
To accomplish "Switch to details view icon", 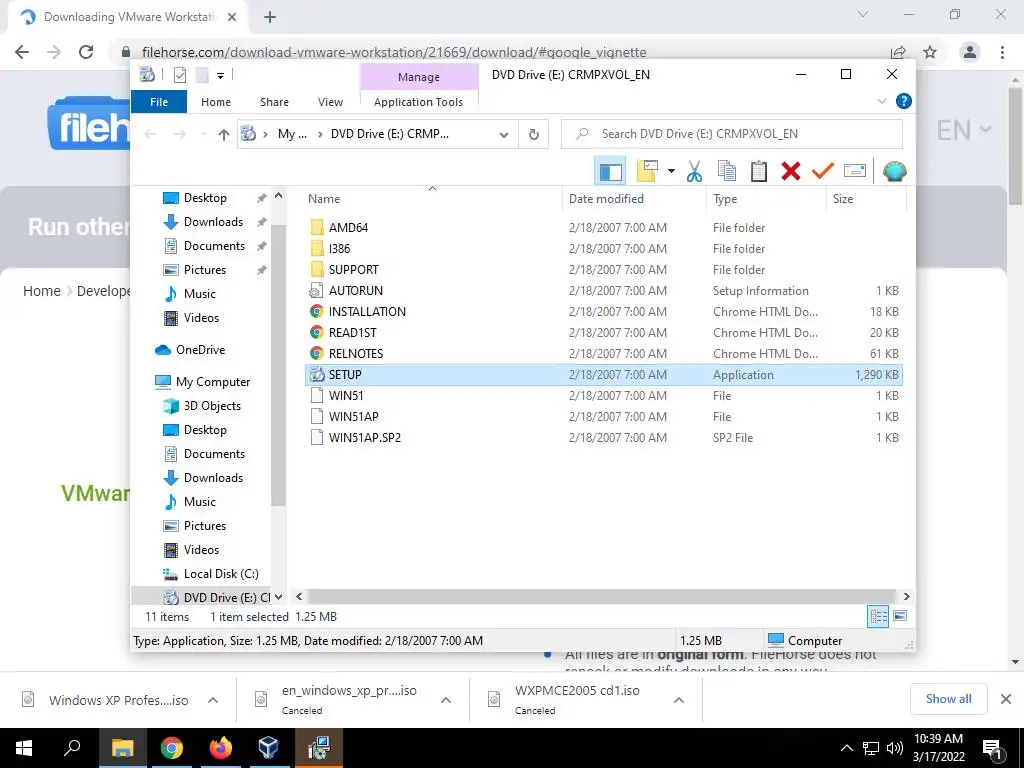I will point(878,616).
